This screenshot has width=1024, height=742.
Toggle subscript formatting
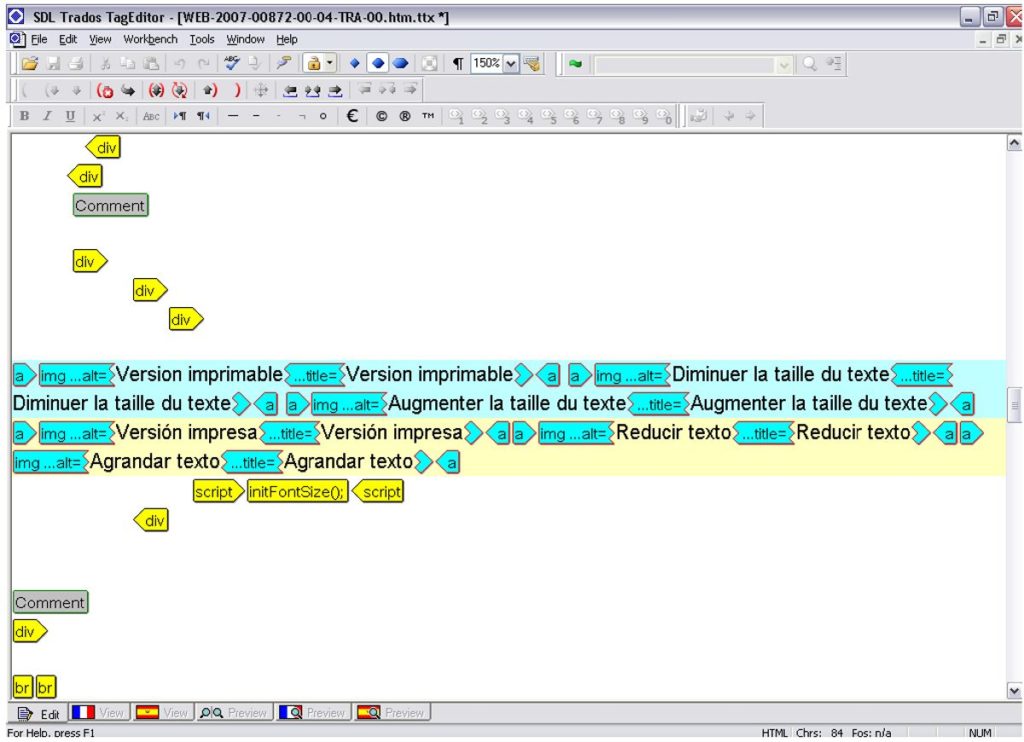(x=121, y=116)
